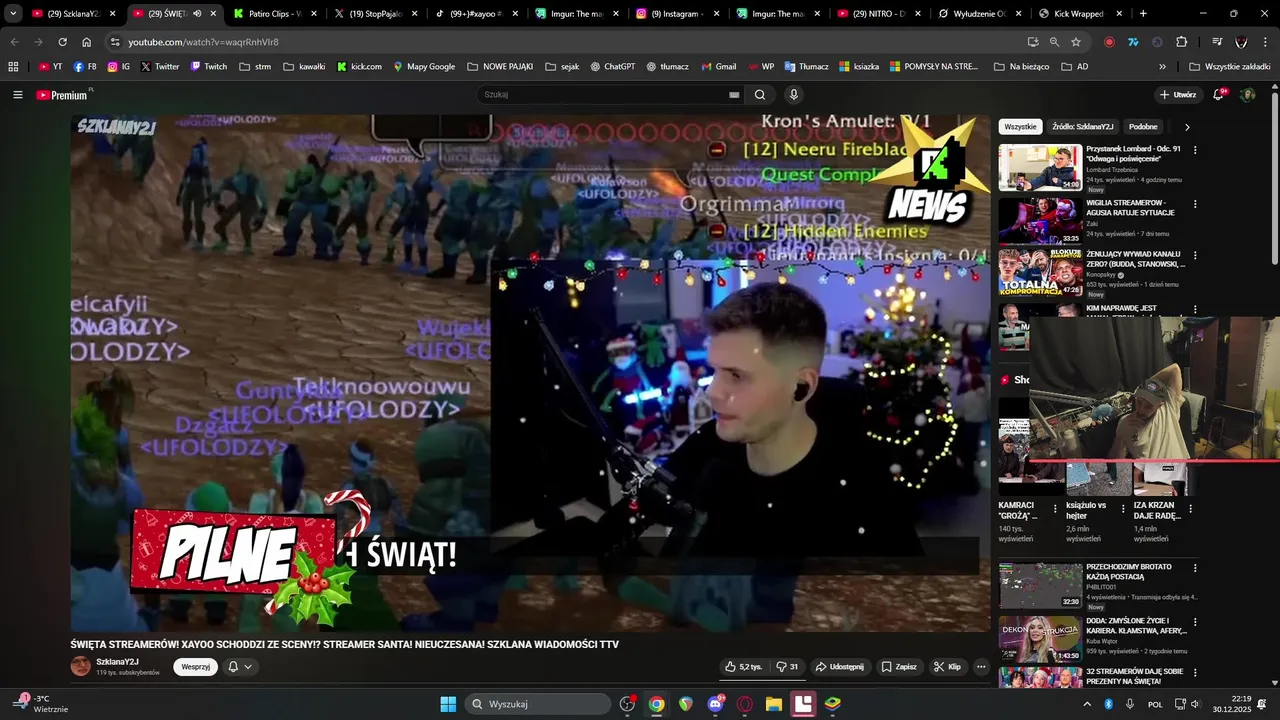
Task: Select the Źródło: SzklanaY2J filter chip
Action: click(1082, 127)
